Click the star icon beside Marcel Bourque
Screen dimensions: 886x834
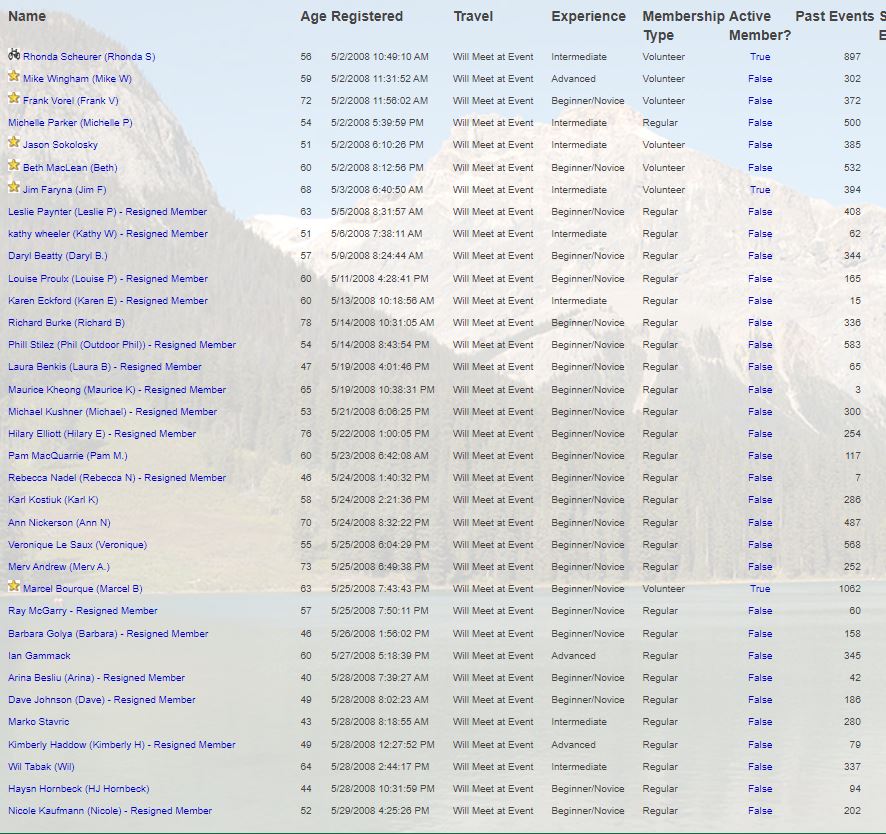14,587
